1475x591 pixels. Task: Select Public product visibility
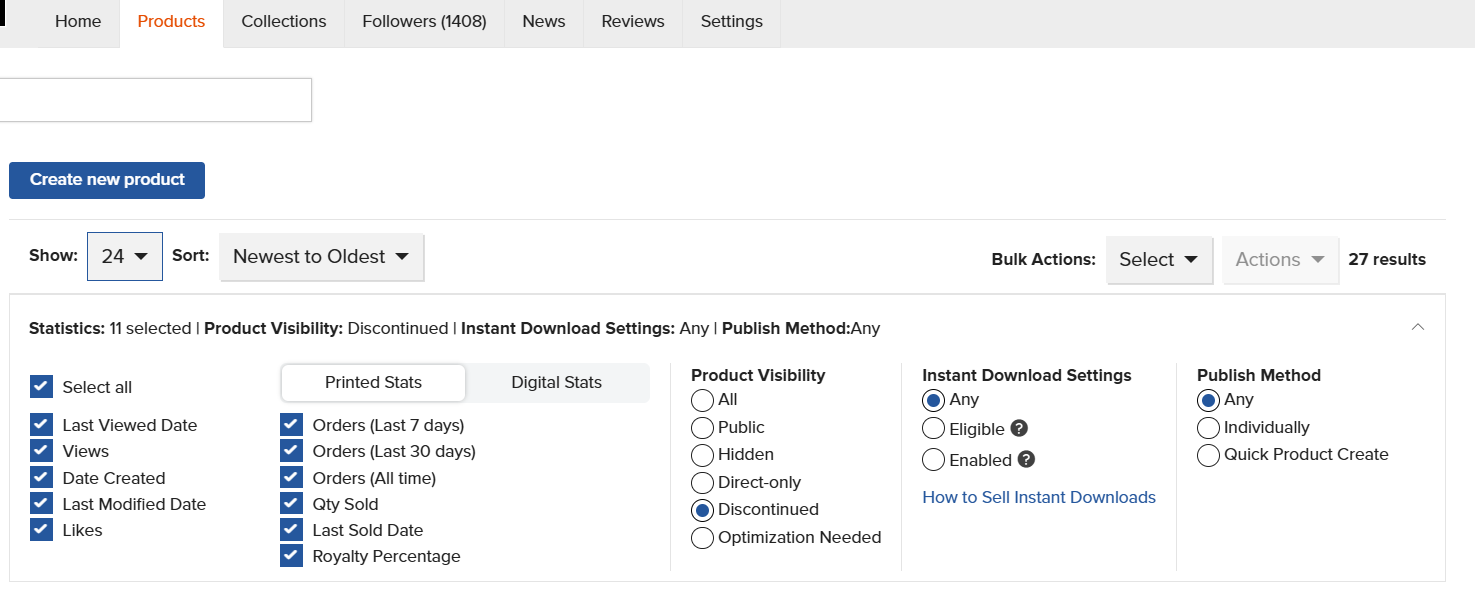[x=702, y=428]
